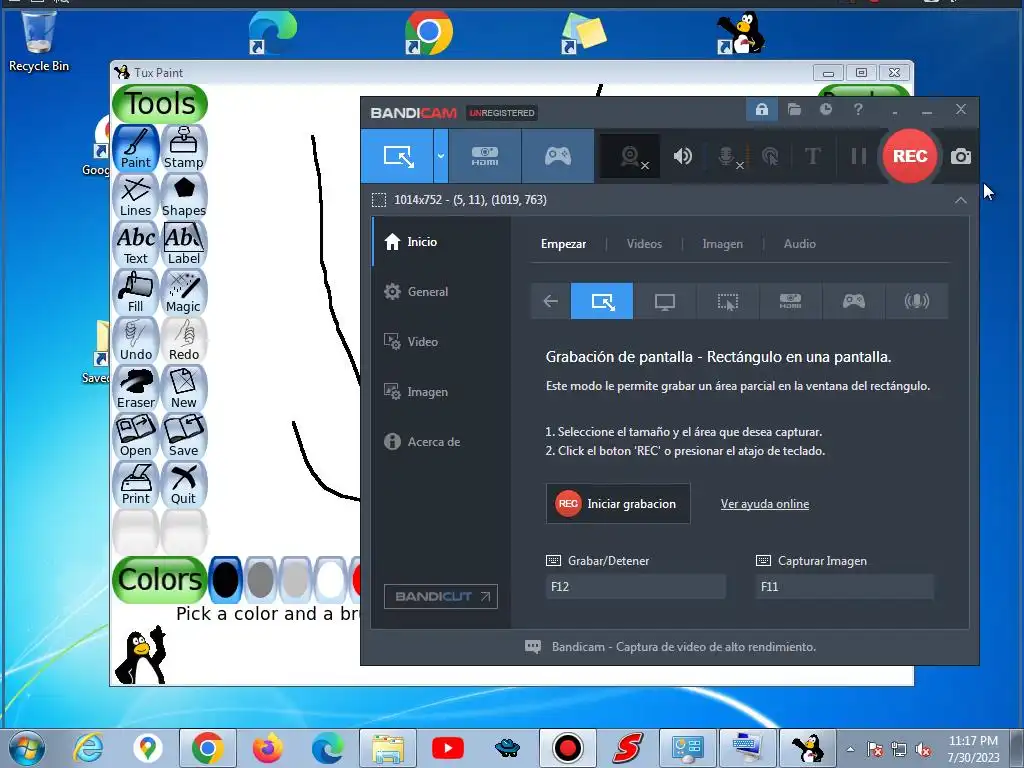Pick the Text tool in Tux Paint
This screenshot has width=1024, height=768.
point(136,244)
